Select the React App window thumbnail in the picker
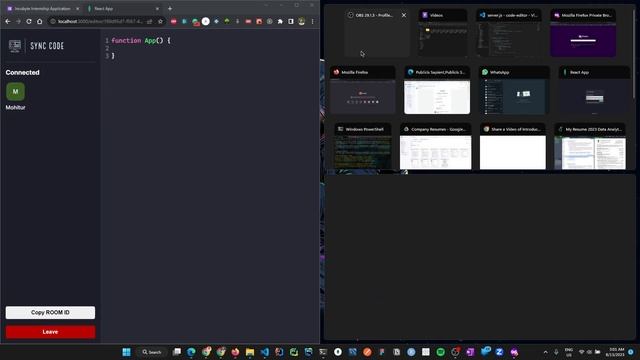Viewport: 640px width, 360px height. coord(594,90)
